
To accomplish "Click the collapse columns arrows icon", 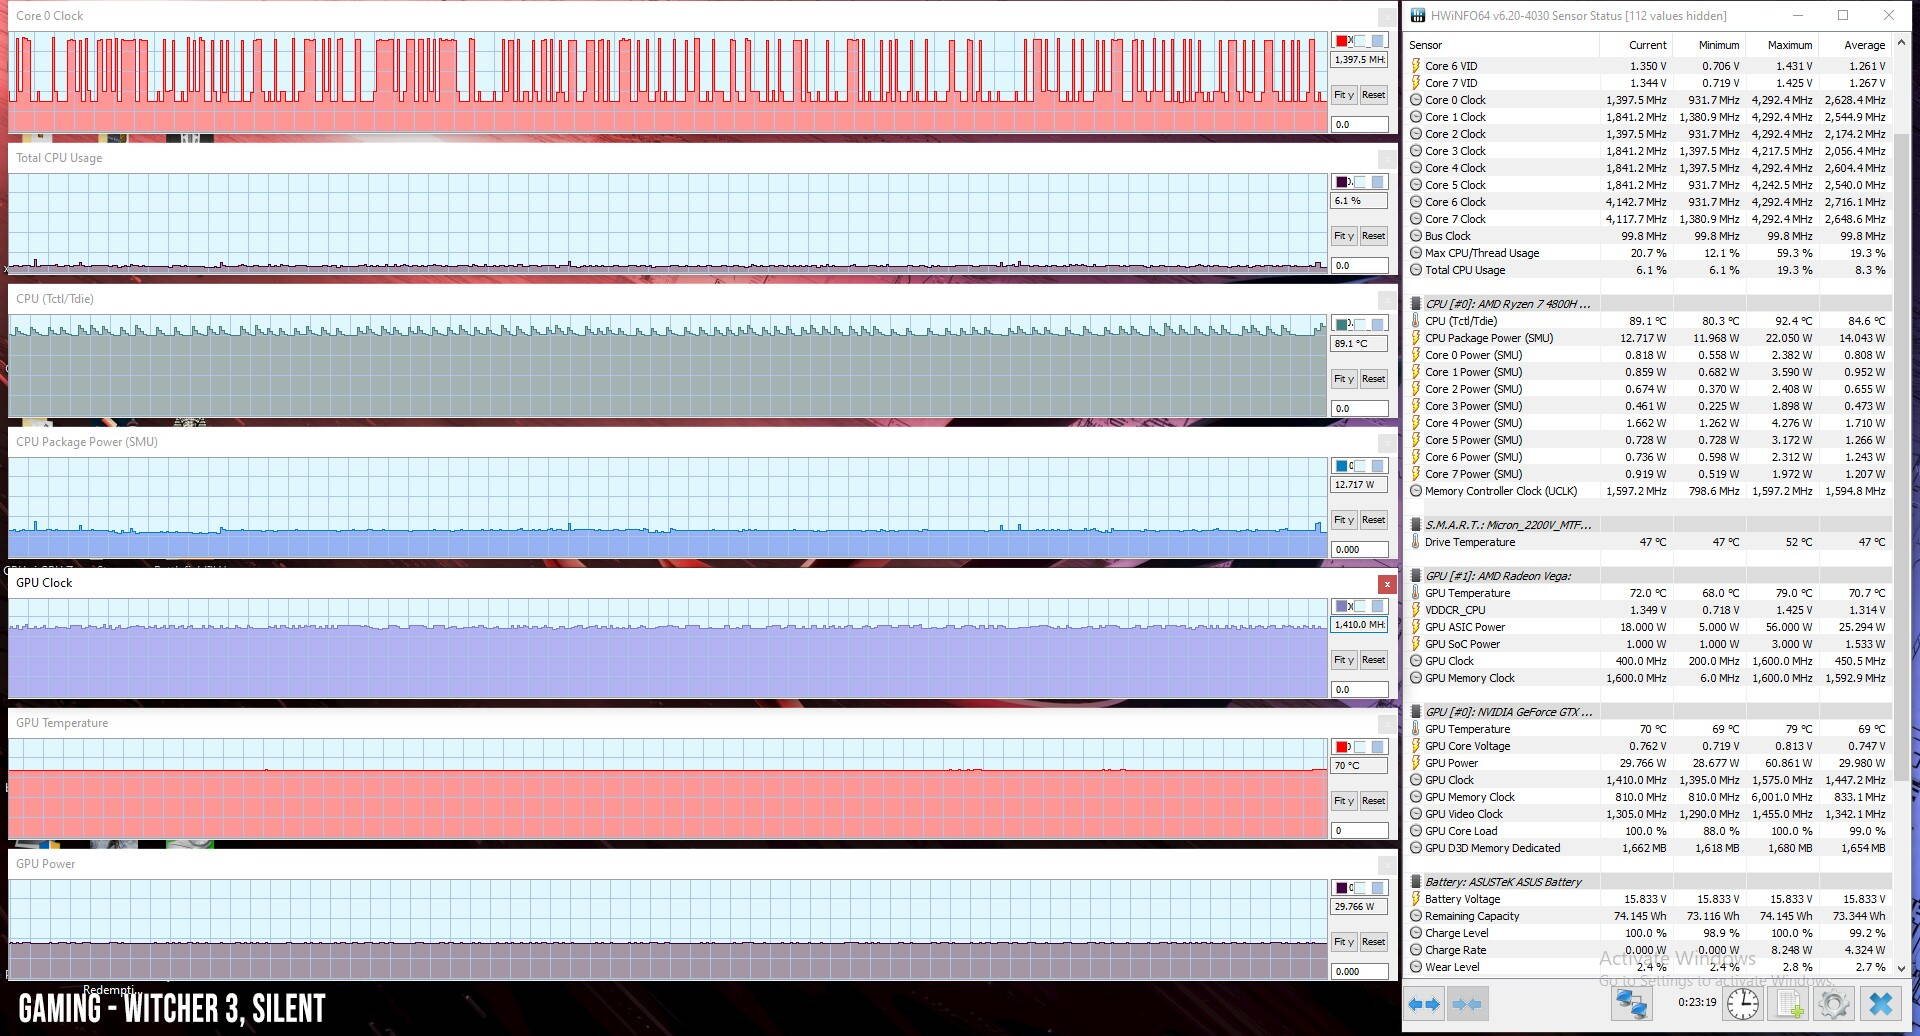I will (x=1467, y=1004).
